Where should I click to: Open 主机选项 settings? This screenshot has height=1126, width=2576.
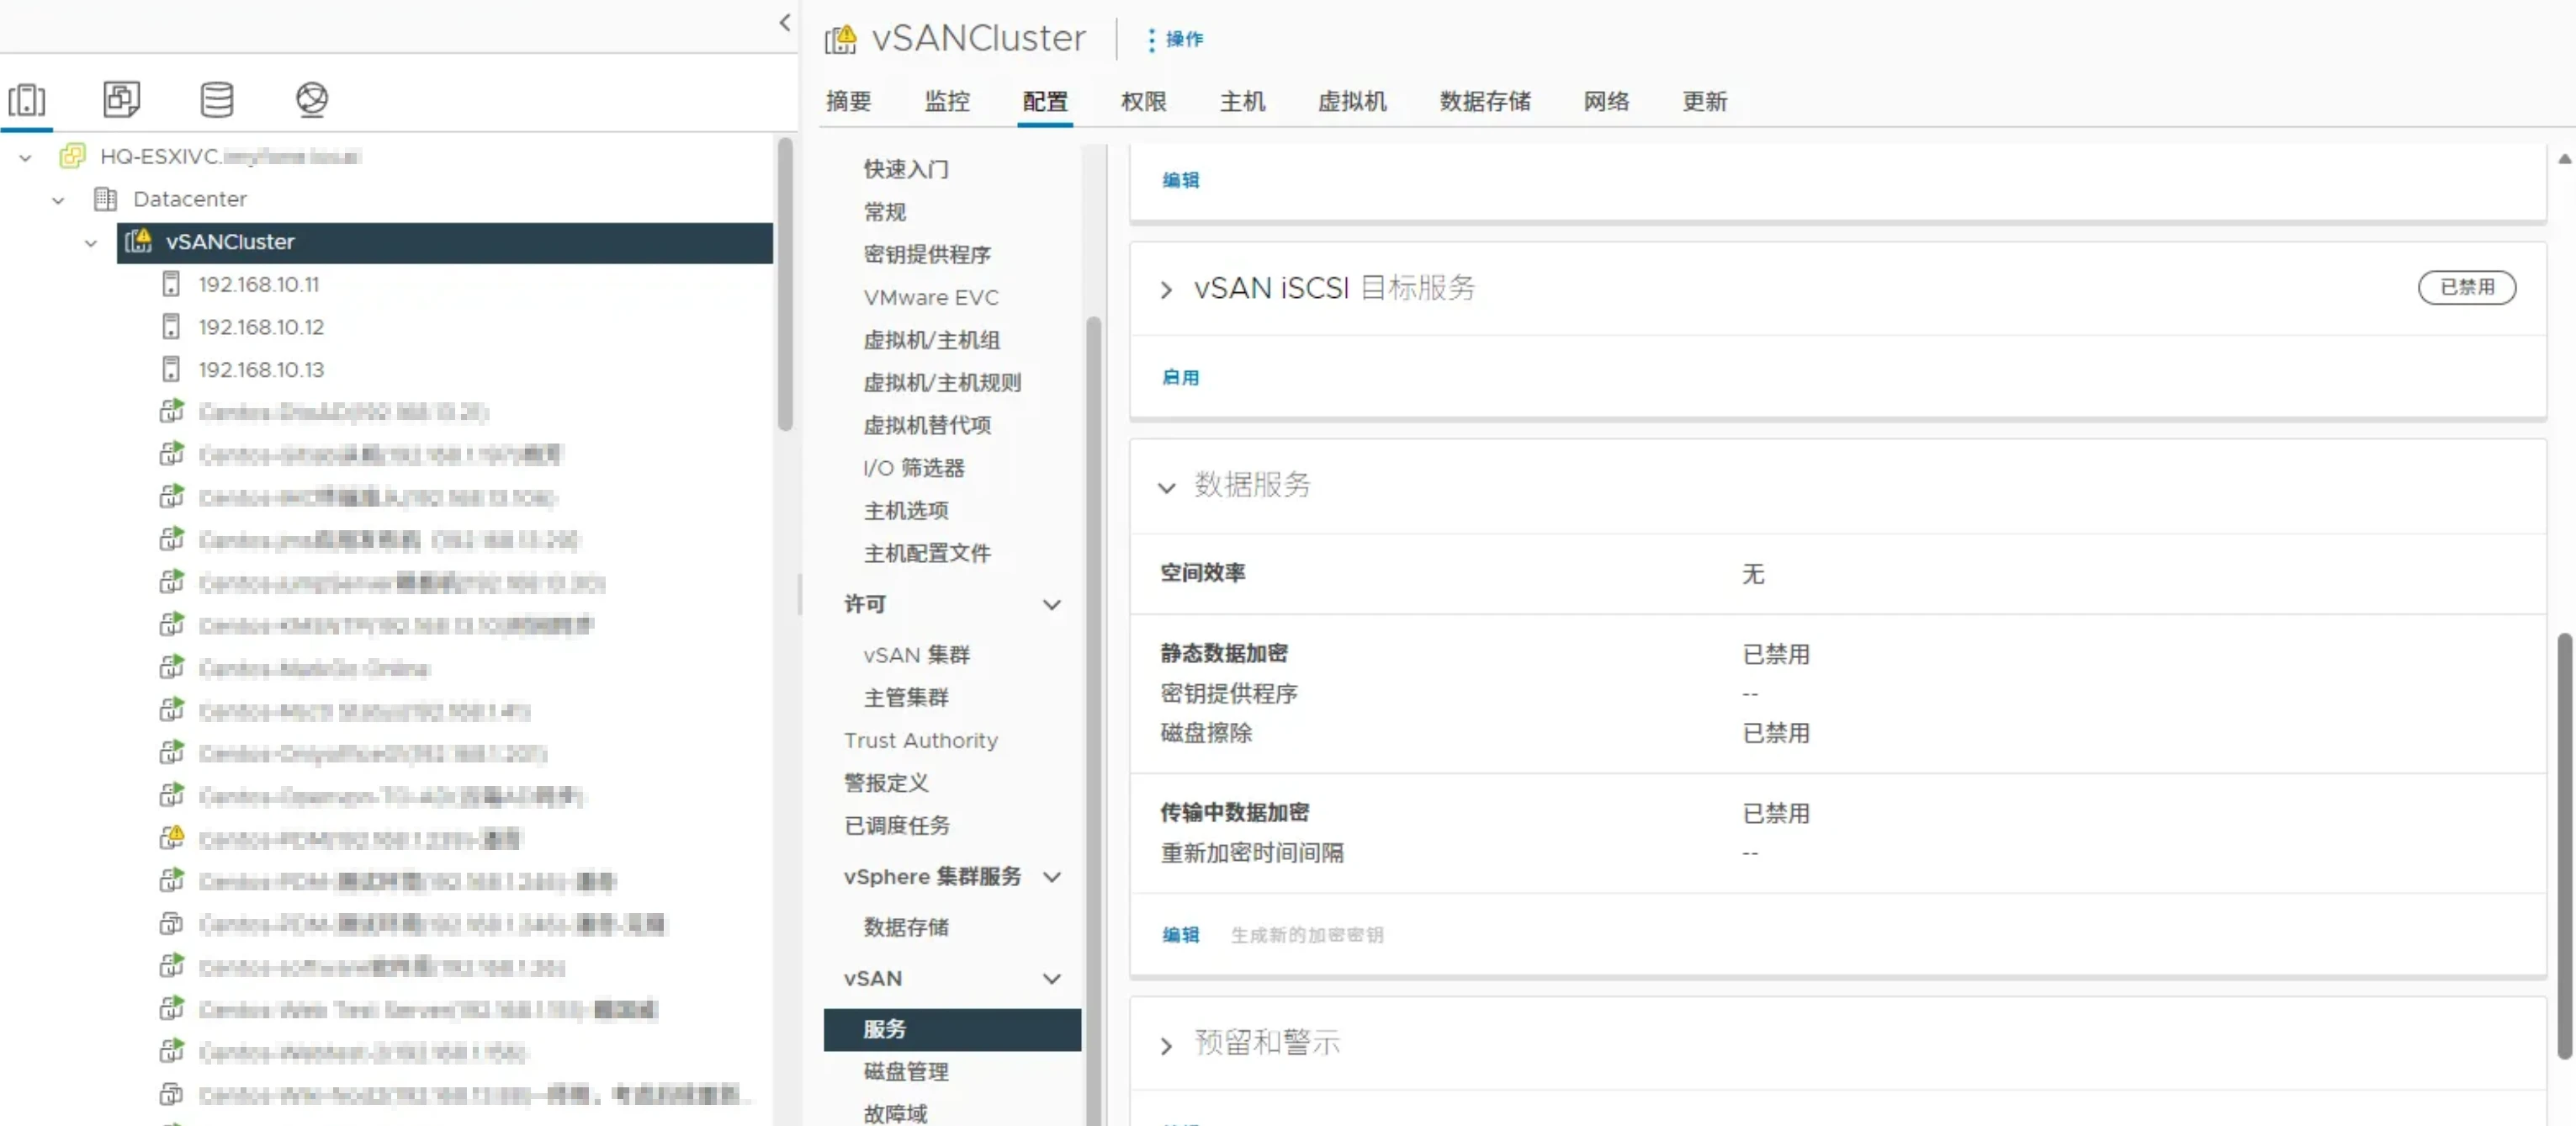906,510
